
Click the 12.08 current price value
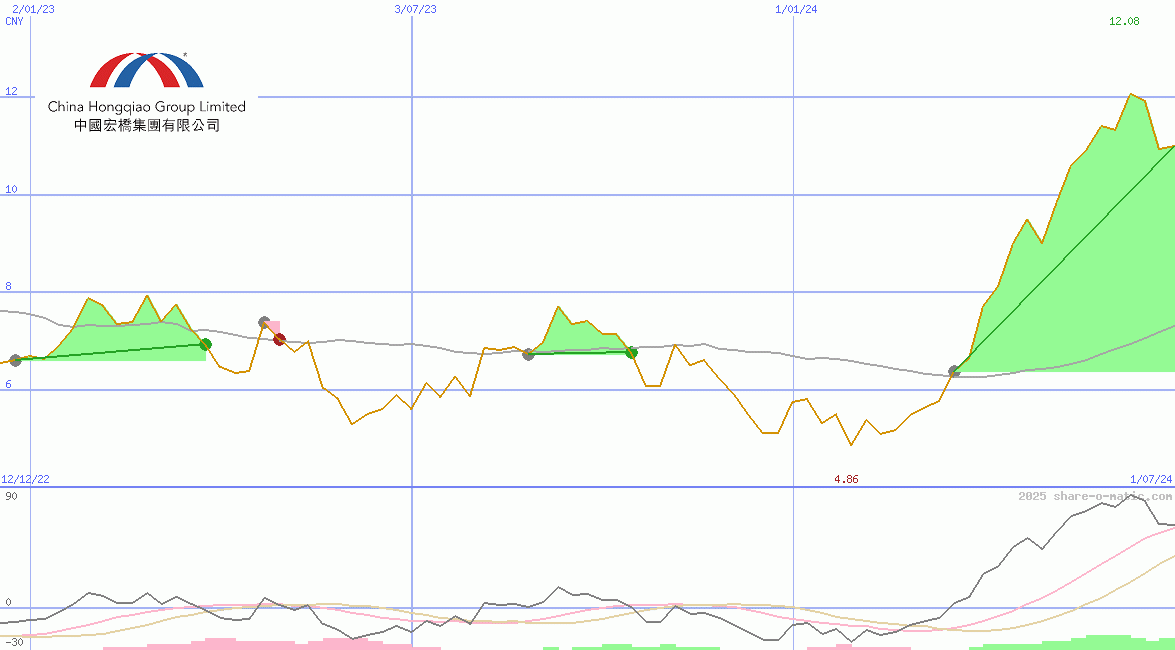[1125, 21]
